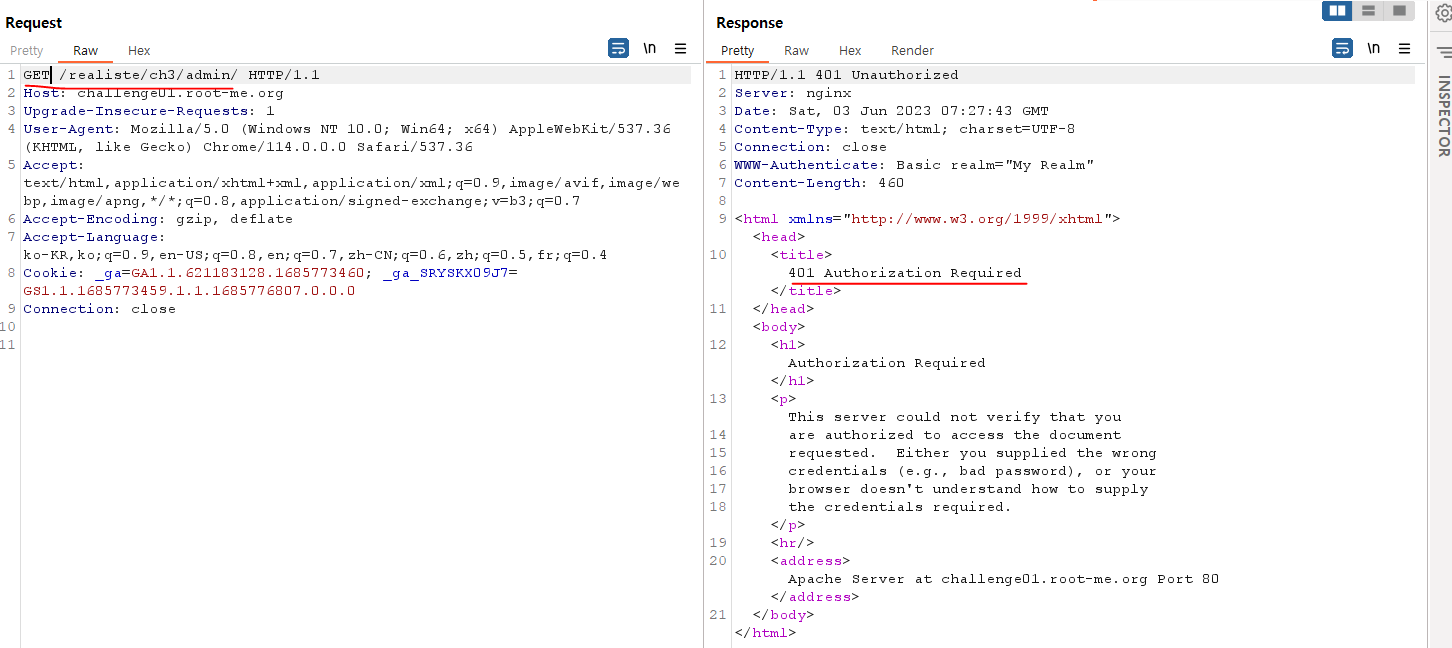Open the Response Render tab
The height and width of the screenshot is (648, 1452).
click(912, 50)
